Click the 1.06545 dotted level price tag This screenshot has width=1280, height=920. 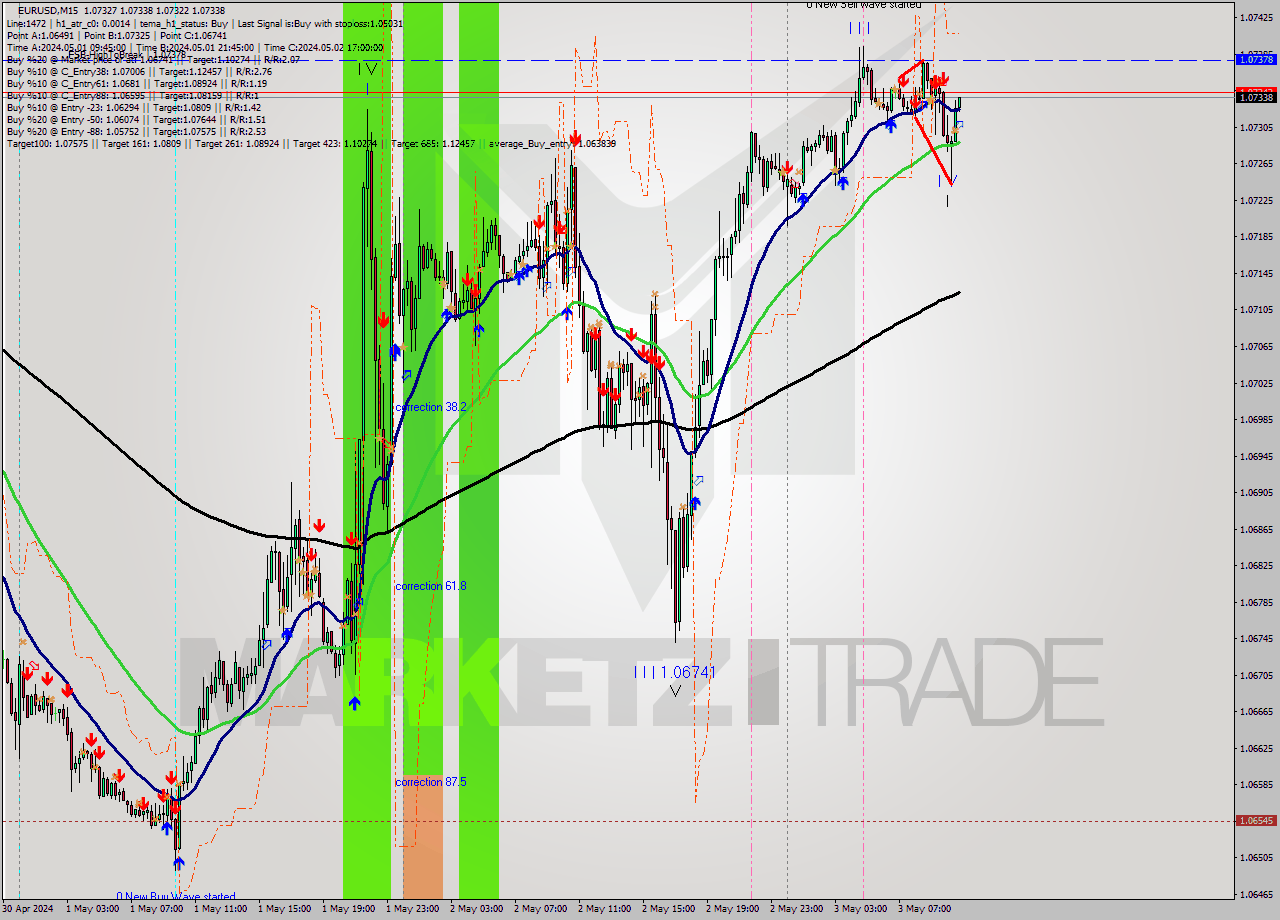click(x=1256, y=820)
